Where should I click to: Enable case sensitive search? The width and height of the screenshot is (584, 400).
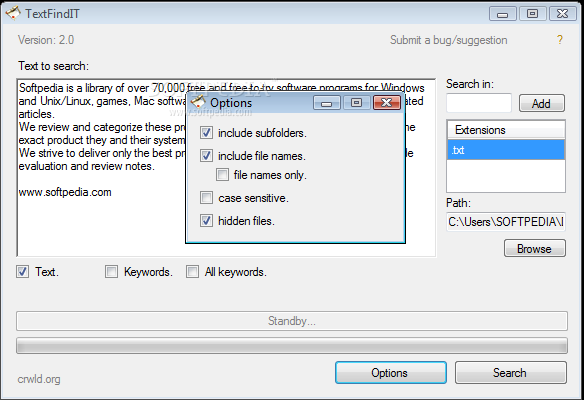206,198
